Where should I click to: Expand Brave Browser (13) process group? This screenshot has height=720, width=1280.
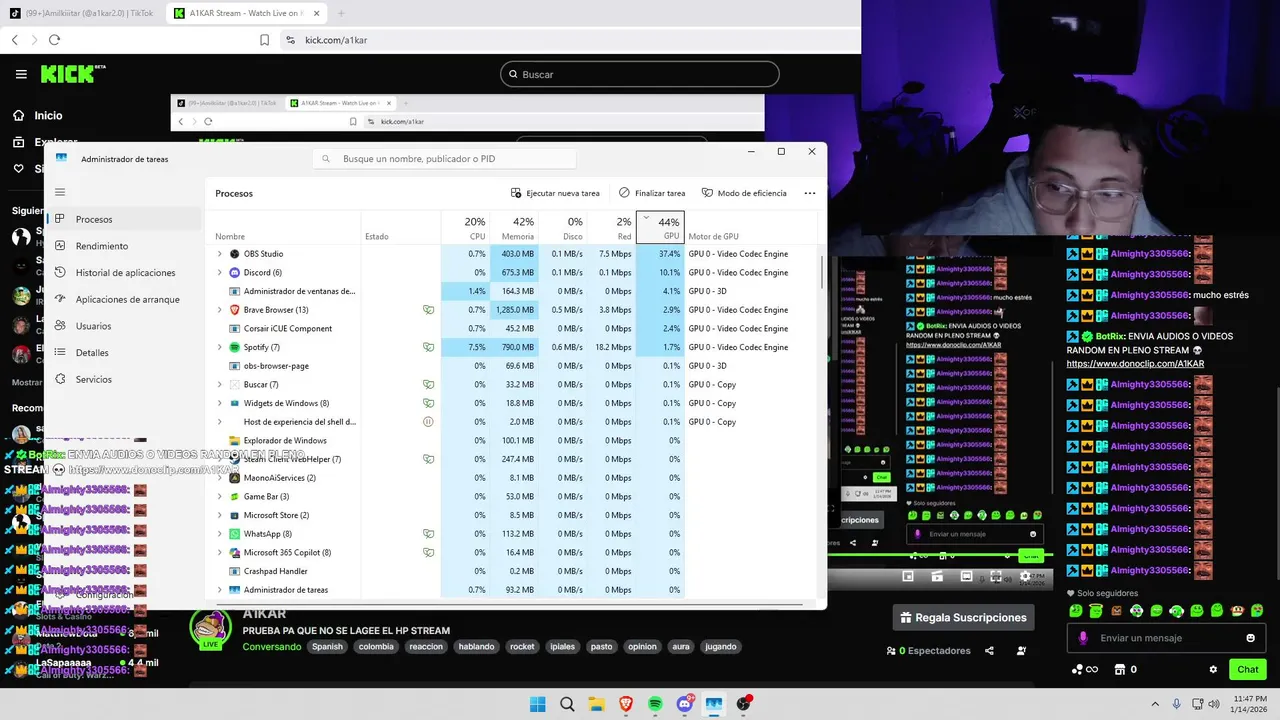(220, 310)
